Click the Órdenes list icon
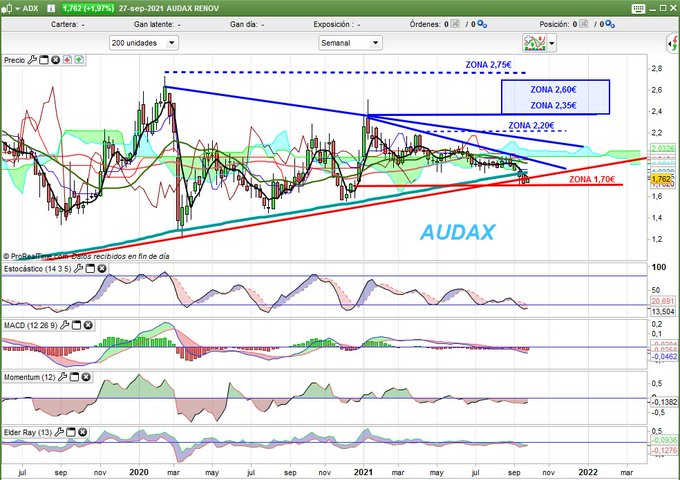The height and width of the screenshot is (480, 680). coord(455,24)
